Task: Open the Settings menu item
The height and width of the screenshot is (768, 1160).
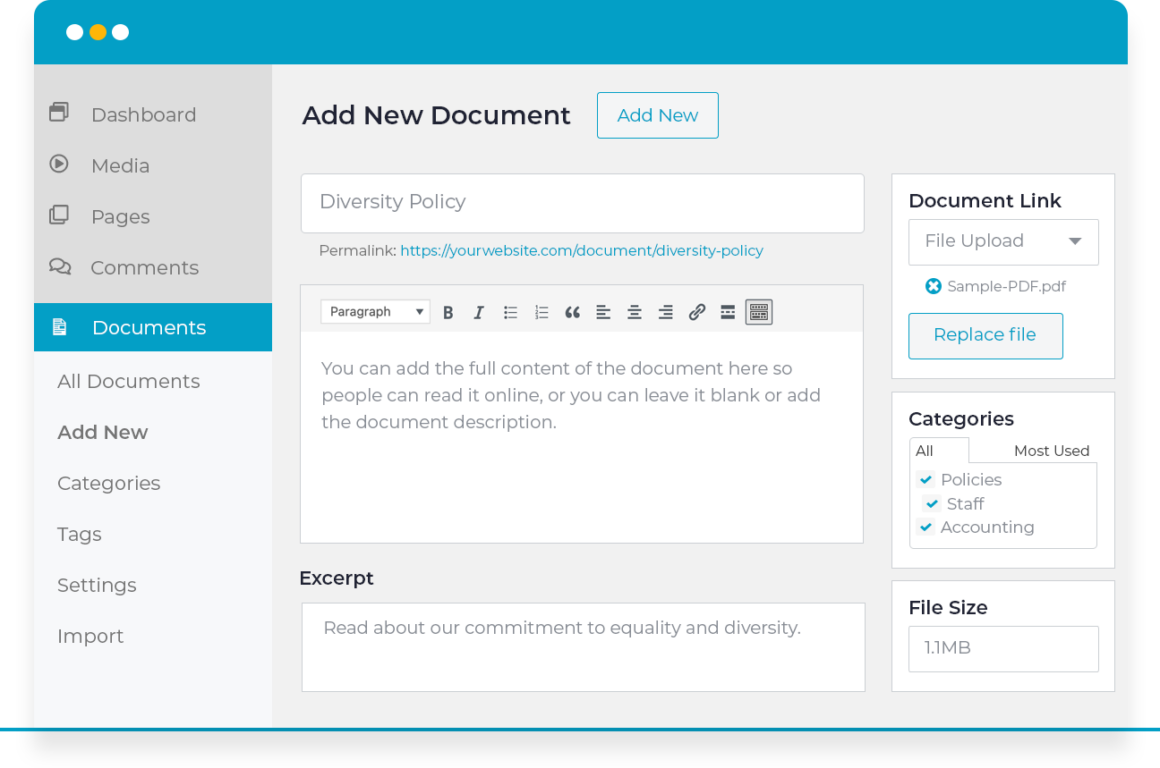Action: 96,585
